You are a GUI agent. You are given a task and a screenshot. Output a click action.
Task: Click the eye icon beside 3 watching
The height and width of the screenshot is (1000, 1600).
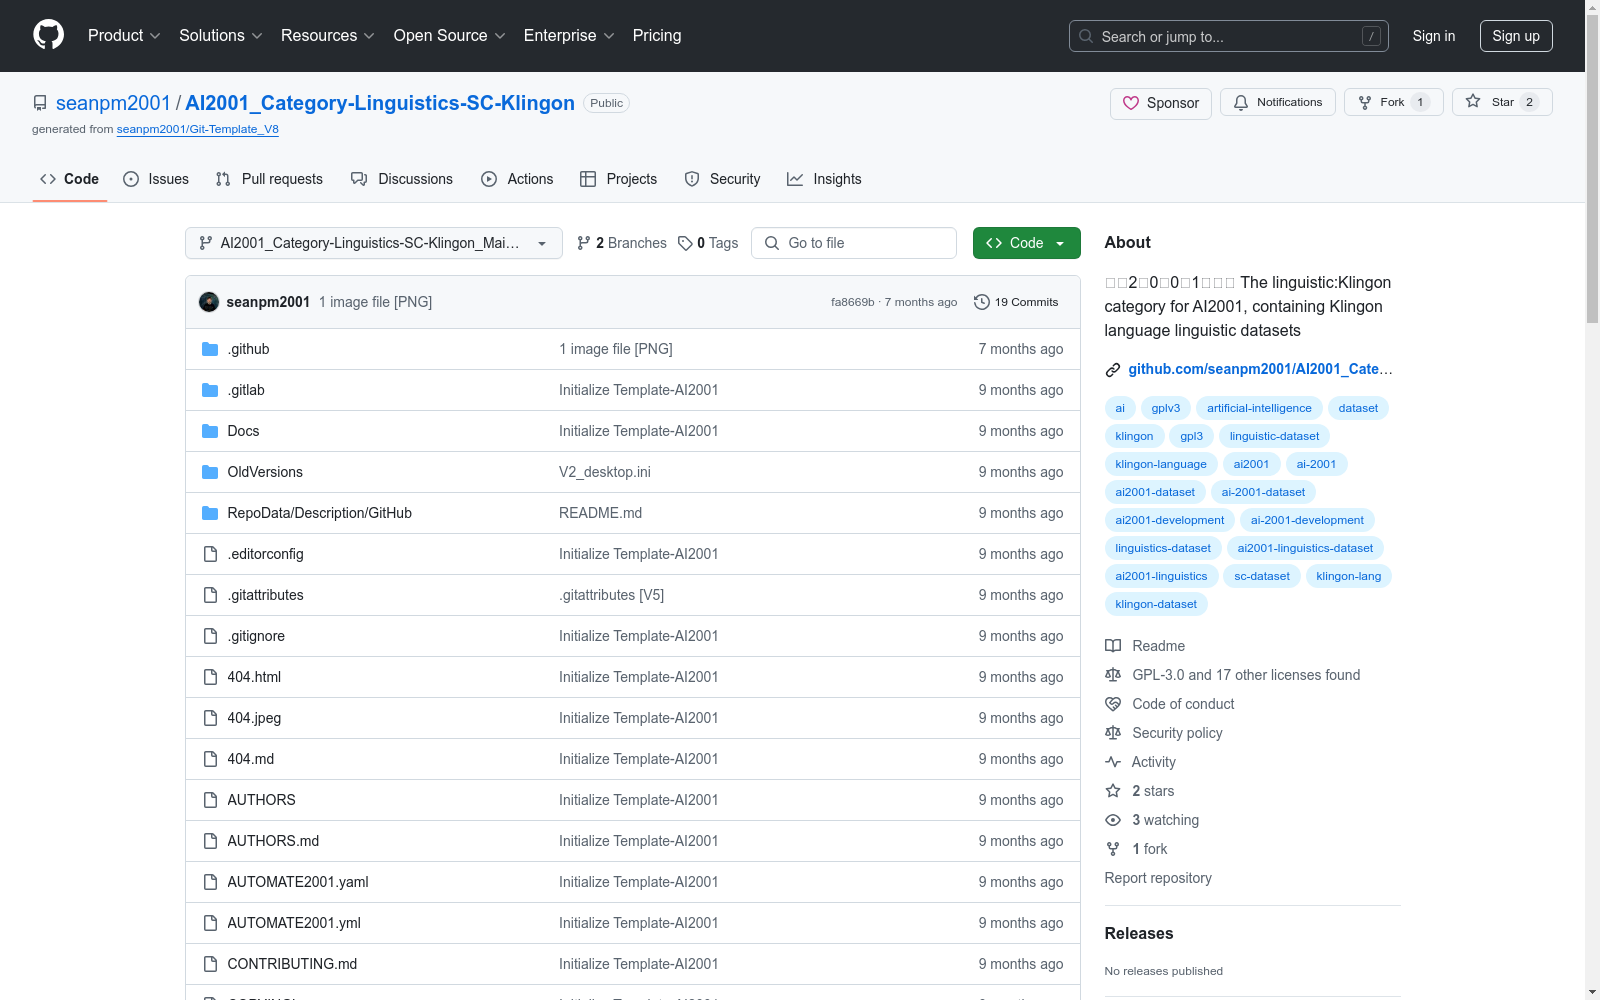coord(1113,820)
